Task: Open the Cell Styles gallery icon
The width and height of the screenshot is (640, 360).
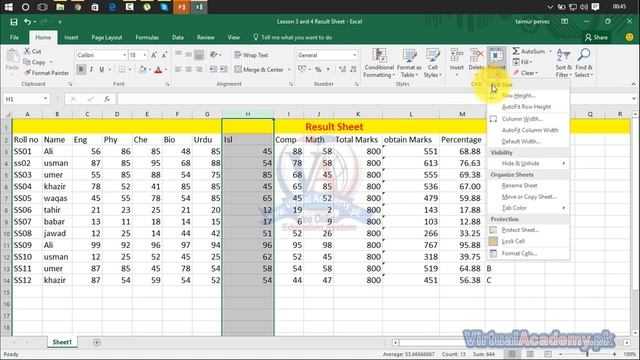Action: tap(433, 56)
